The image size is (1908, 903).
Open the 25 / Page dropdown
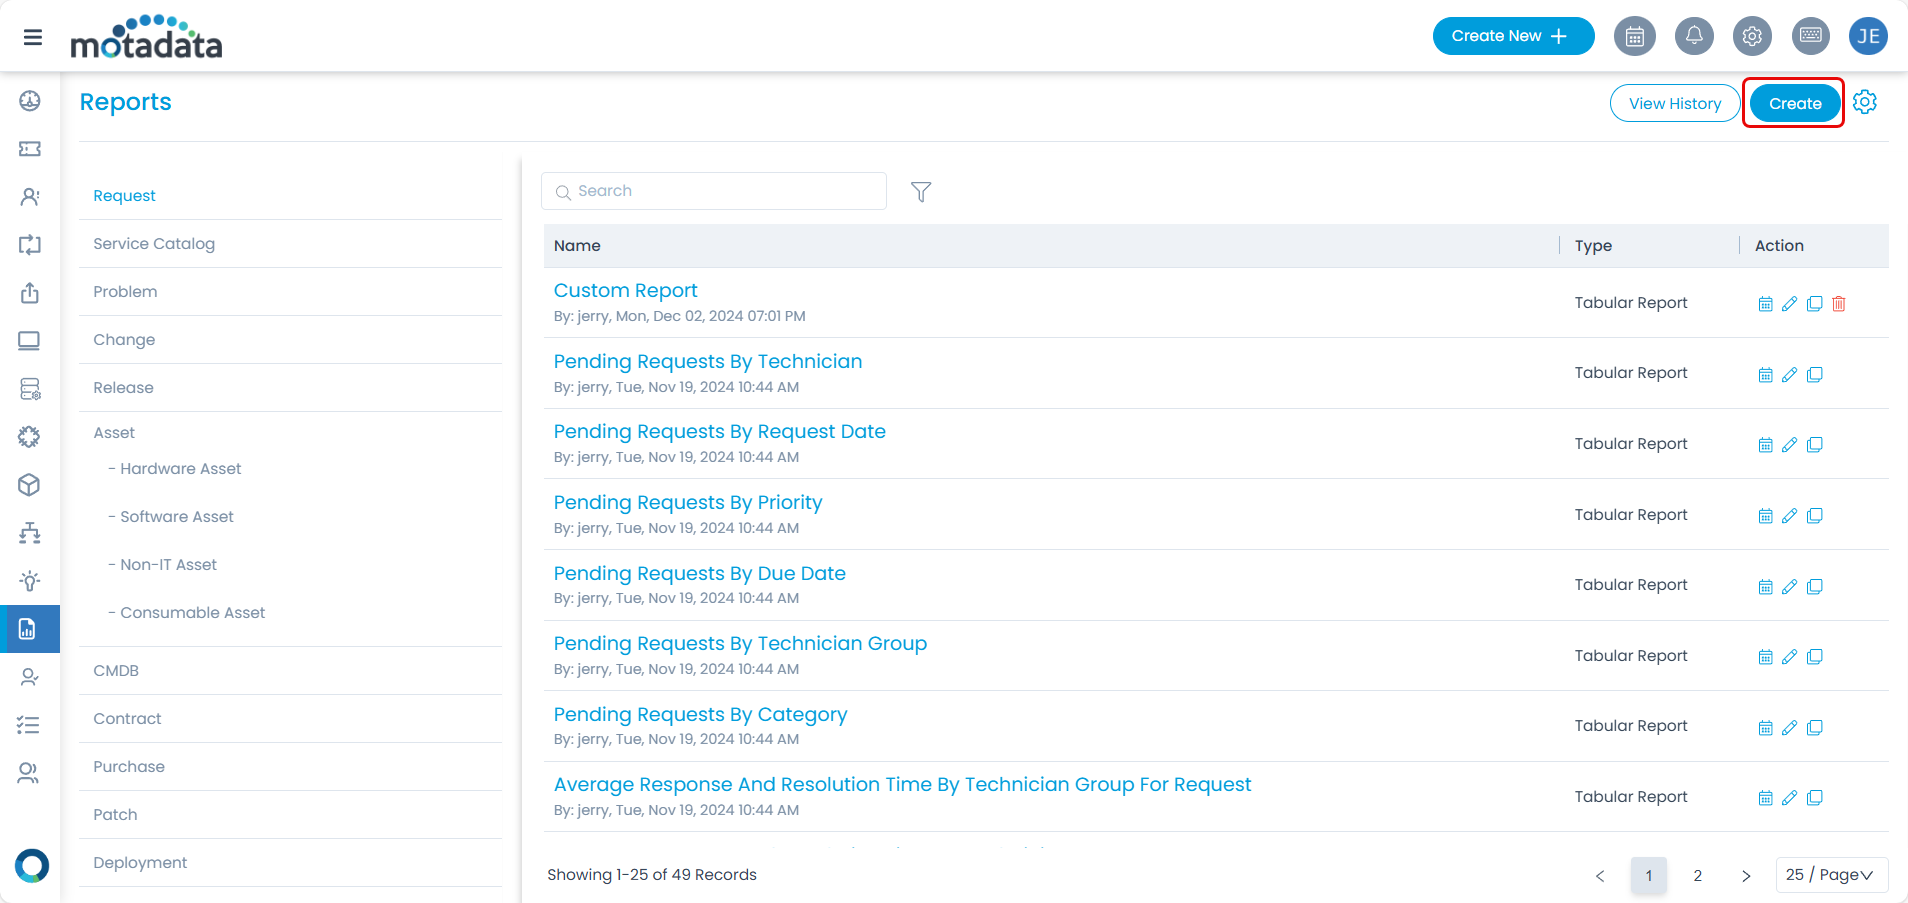pyautogui.click(x=1831, y=875)
